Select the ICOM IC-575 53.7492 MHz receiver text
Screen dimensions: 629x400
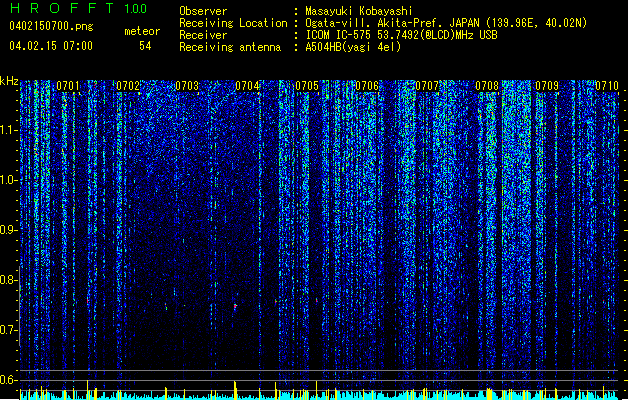point(401,35)
